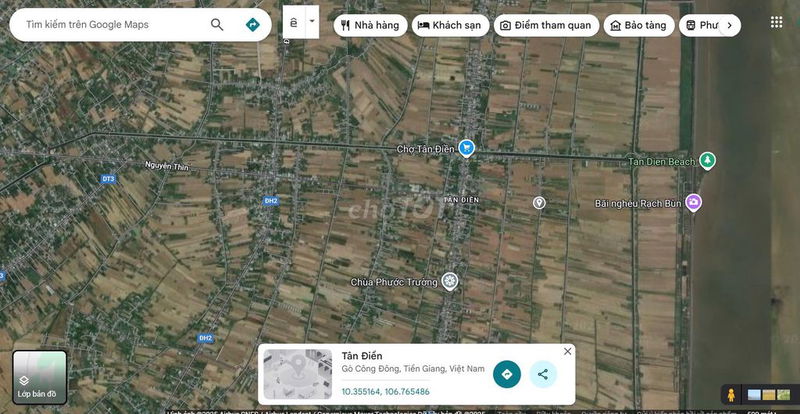Close the Tân Điền info card
The height and width of the screenshot is (414, 800).
tap(568, 351)
